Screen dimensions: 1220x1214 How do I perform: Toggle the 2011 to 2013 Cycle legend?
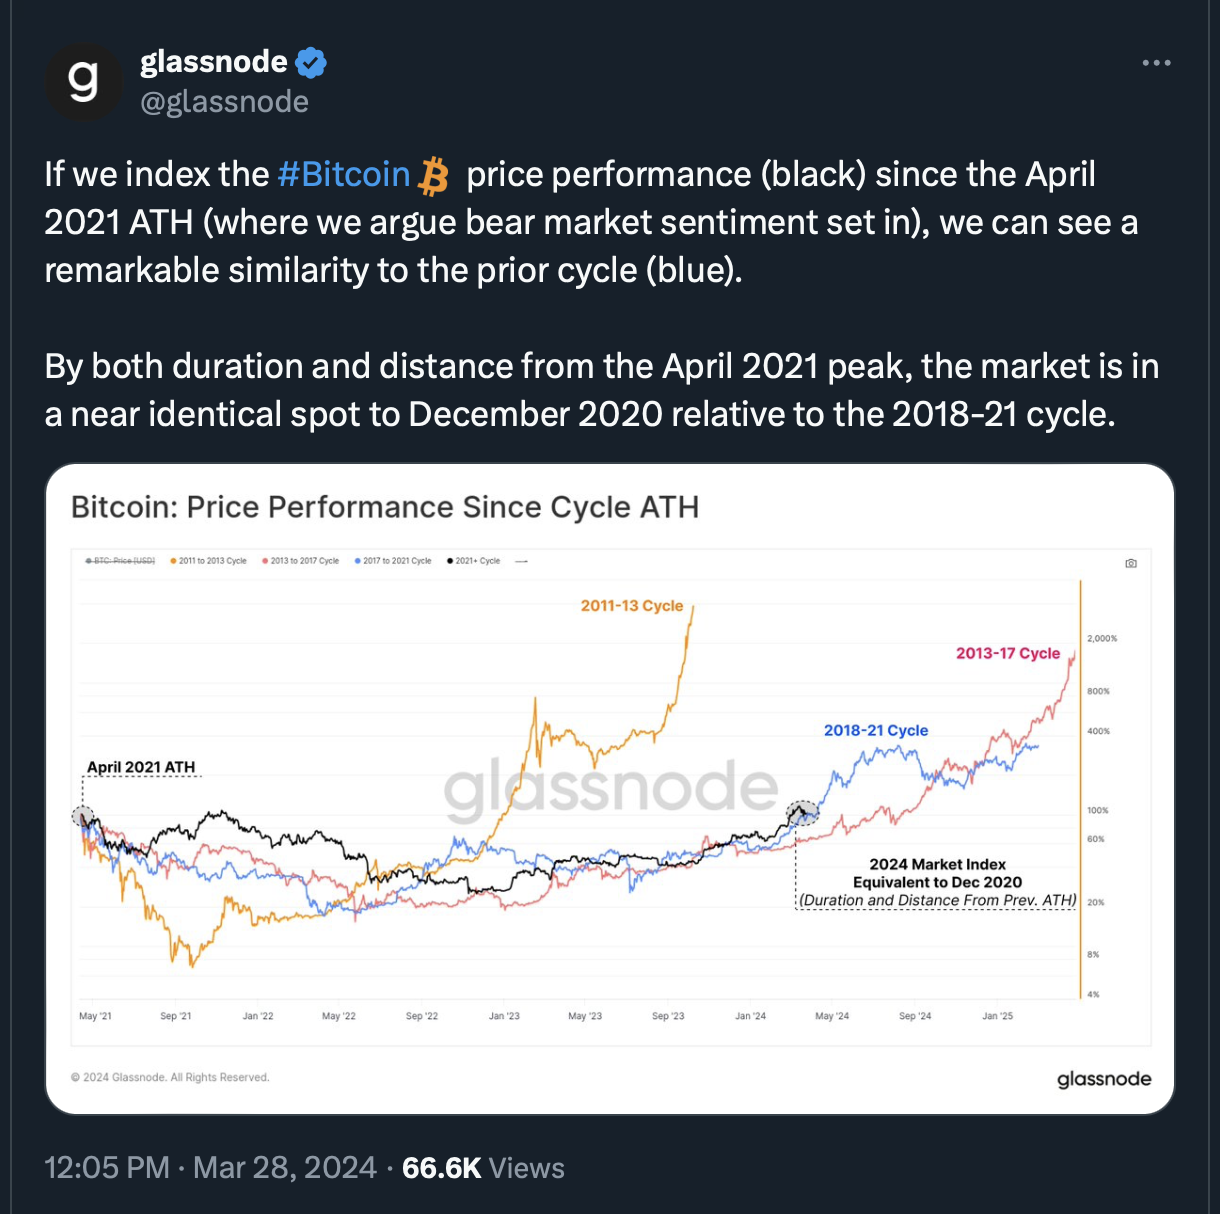[209, 561]
